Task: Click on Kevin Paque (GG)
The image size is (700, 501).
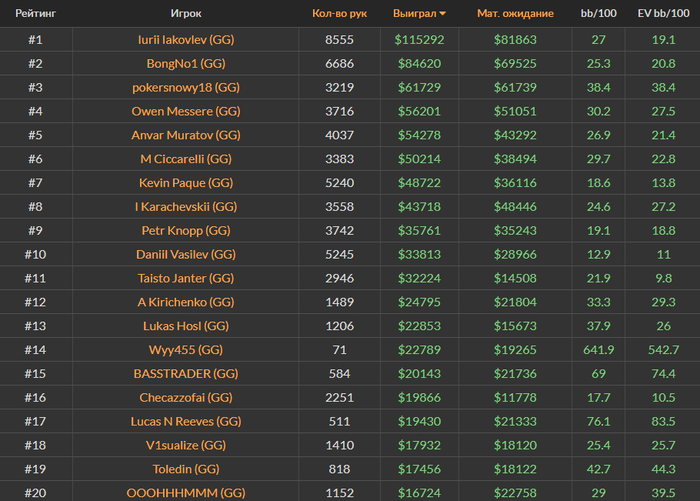Action: coord(186,183)
